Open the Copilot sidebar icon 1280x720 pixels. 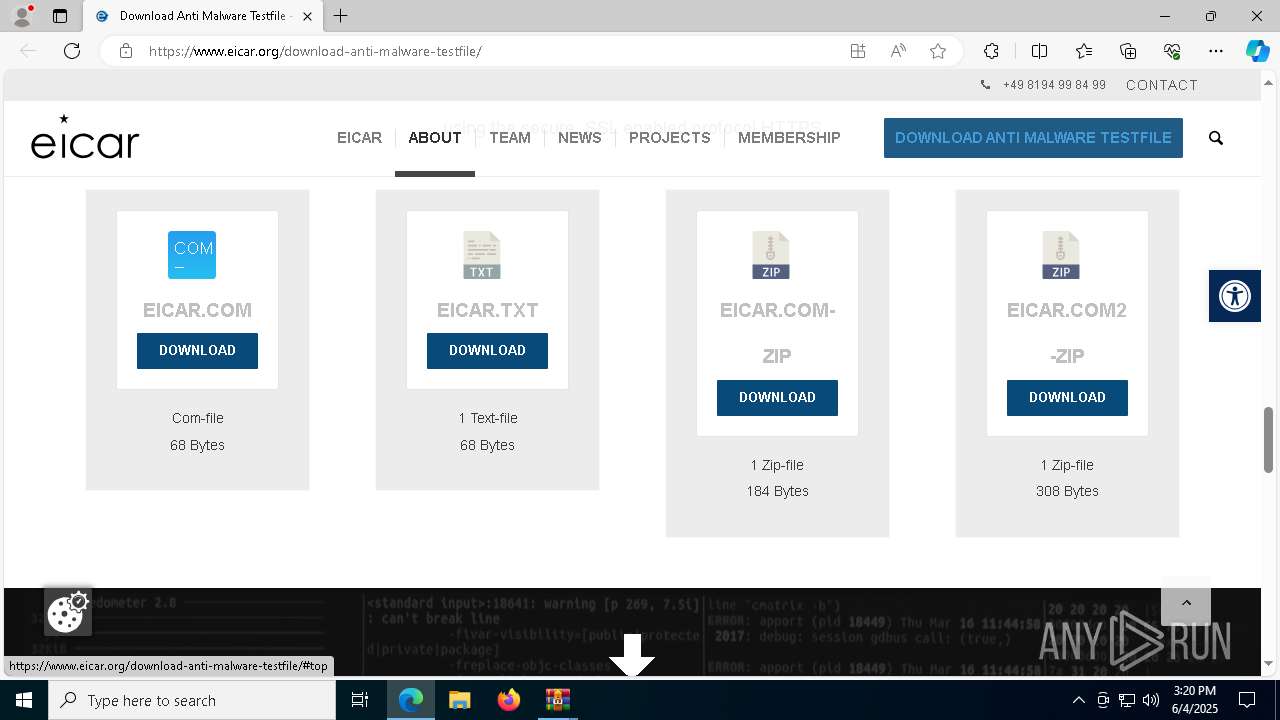1257,51
